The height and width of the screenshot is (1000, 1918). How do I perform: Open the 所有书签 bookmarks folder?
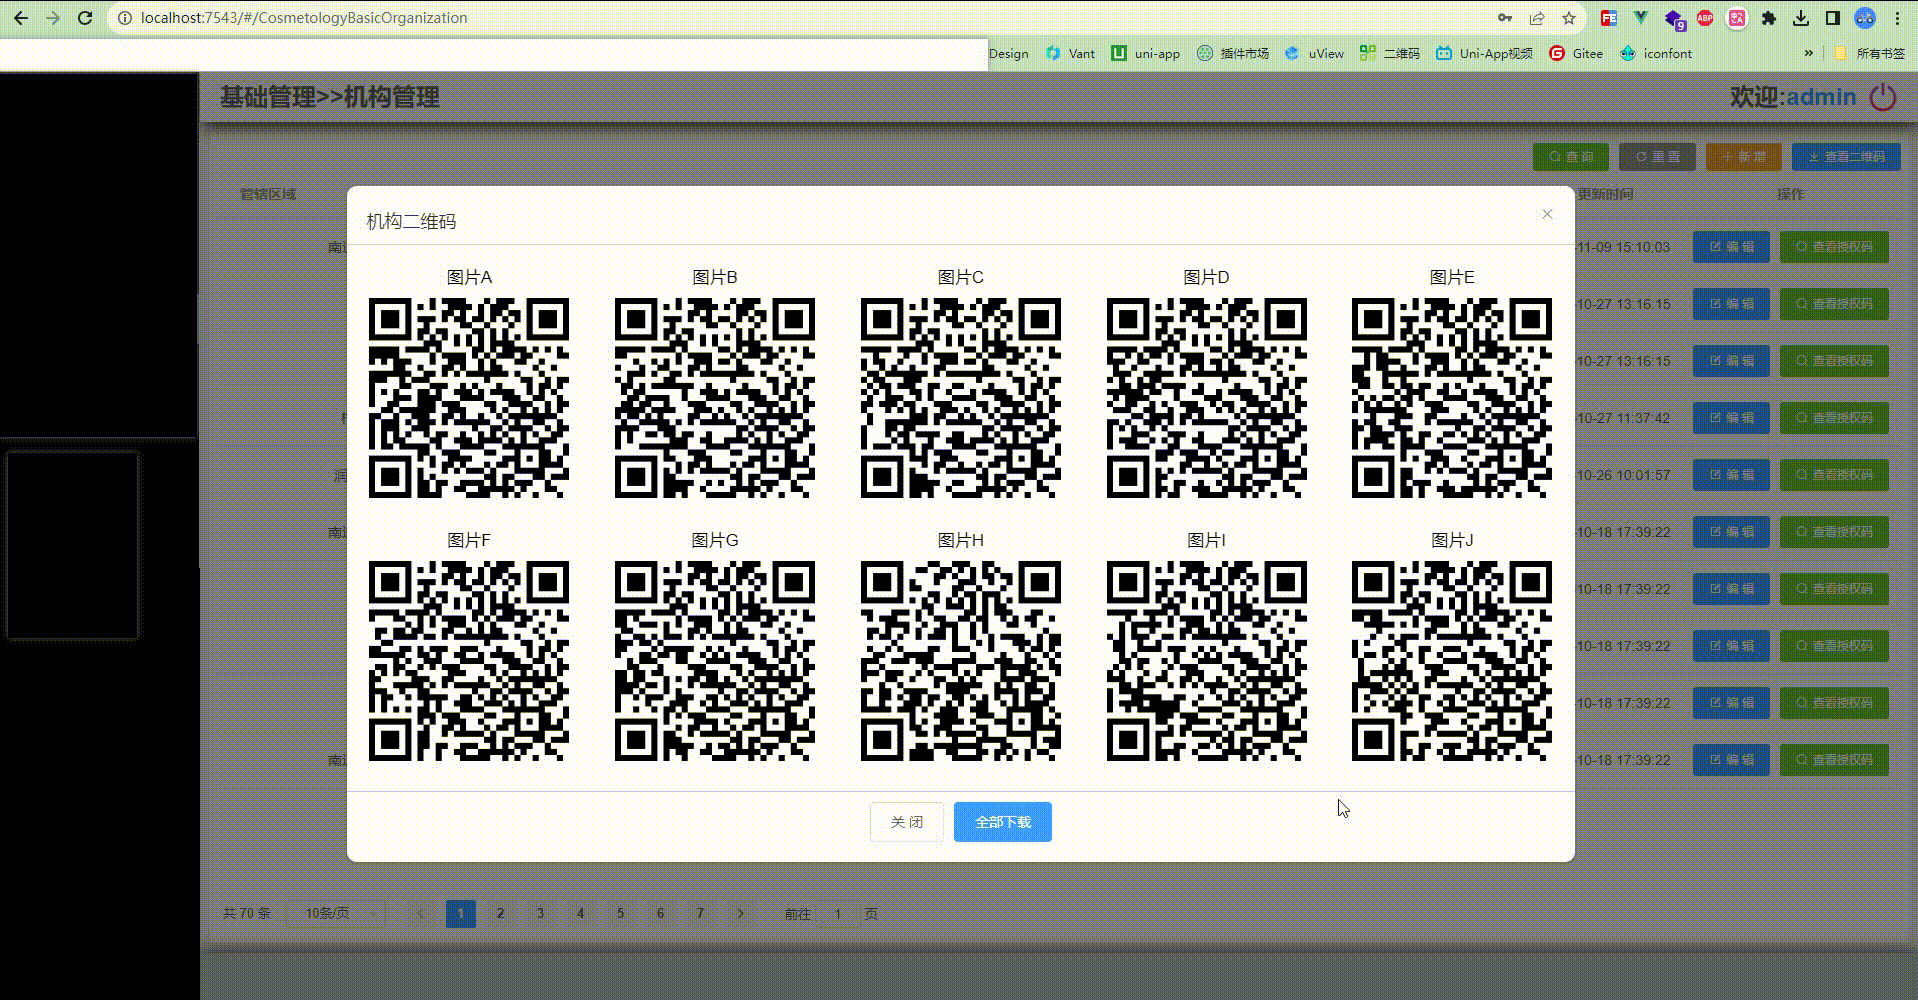point(1869,53)
